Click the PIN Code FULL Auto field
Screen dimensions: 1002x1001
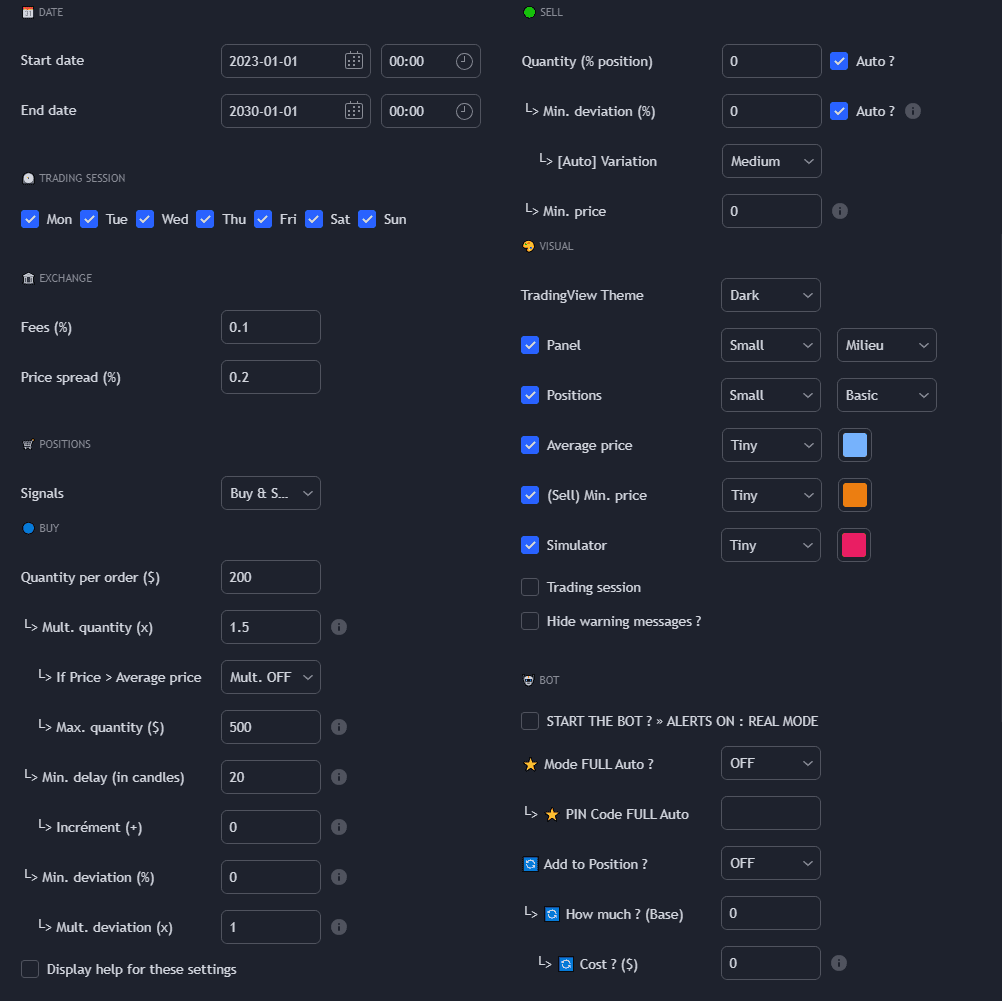click(x=770, y=813)
